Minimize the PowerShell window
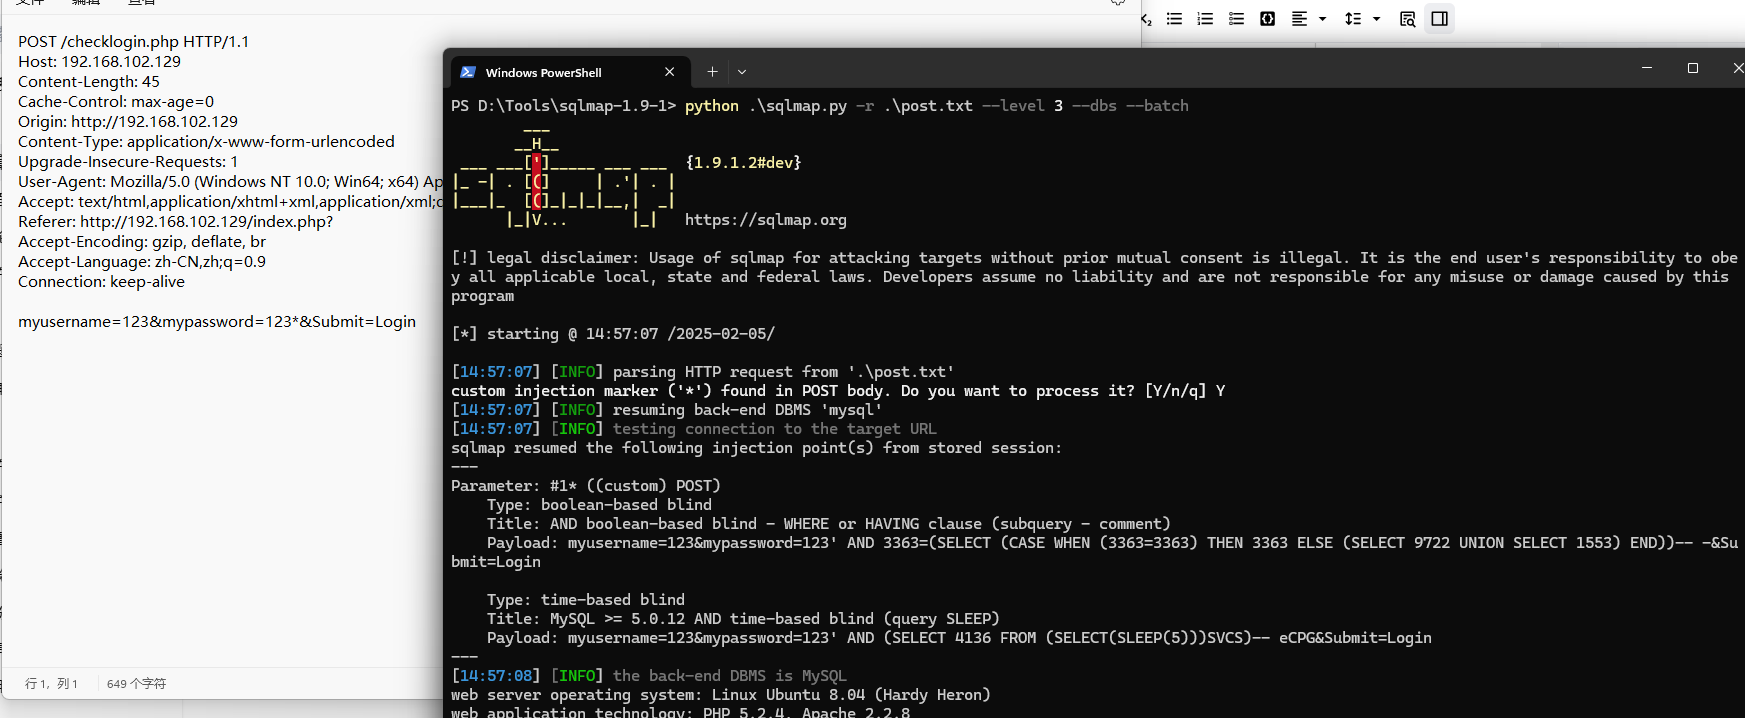This screenshot has width=1745, height=718. click(1646, 68)
